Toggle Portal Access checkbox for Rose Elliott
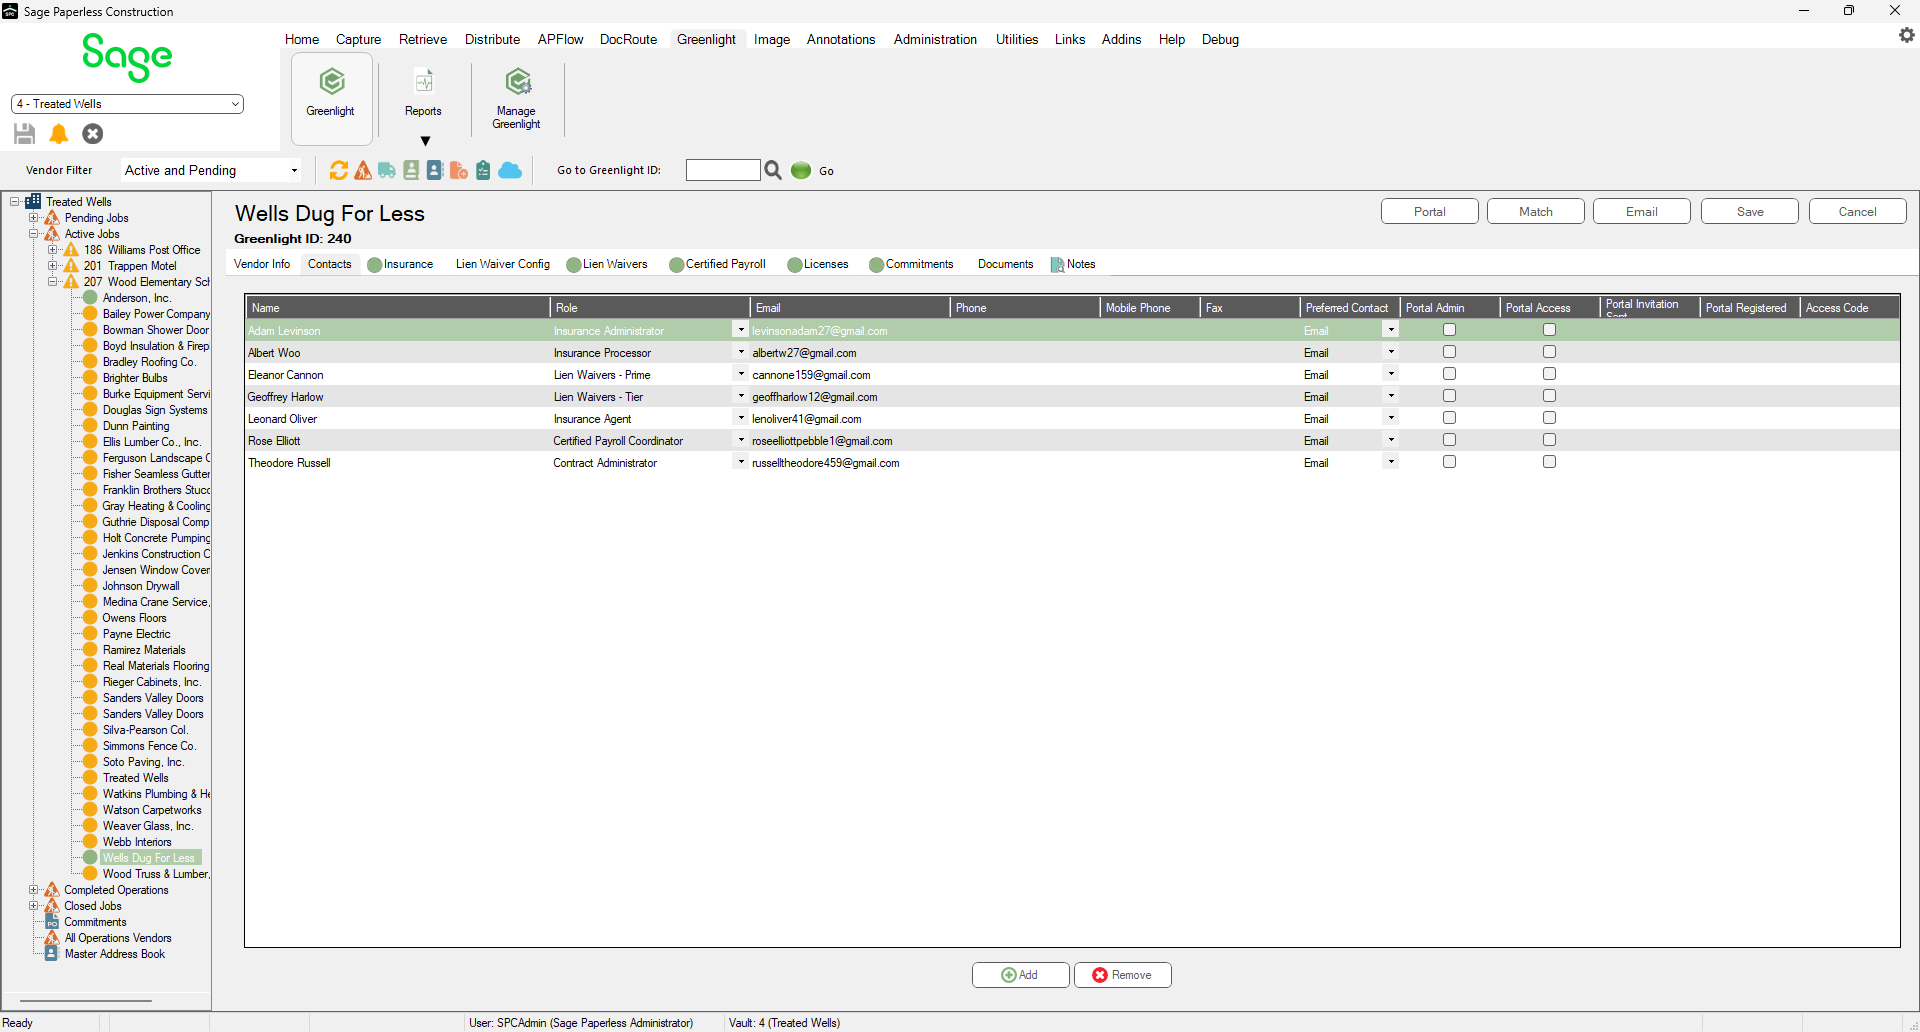The height and width of the screenshot is (1032, 1920). click(1549, 440)
